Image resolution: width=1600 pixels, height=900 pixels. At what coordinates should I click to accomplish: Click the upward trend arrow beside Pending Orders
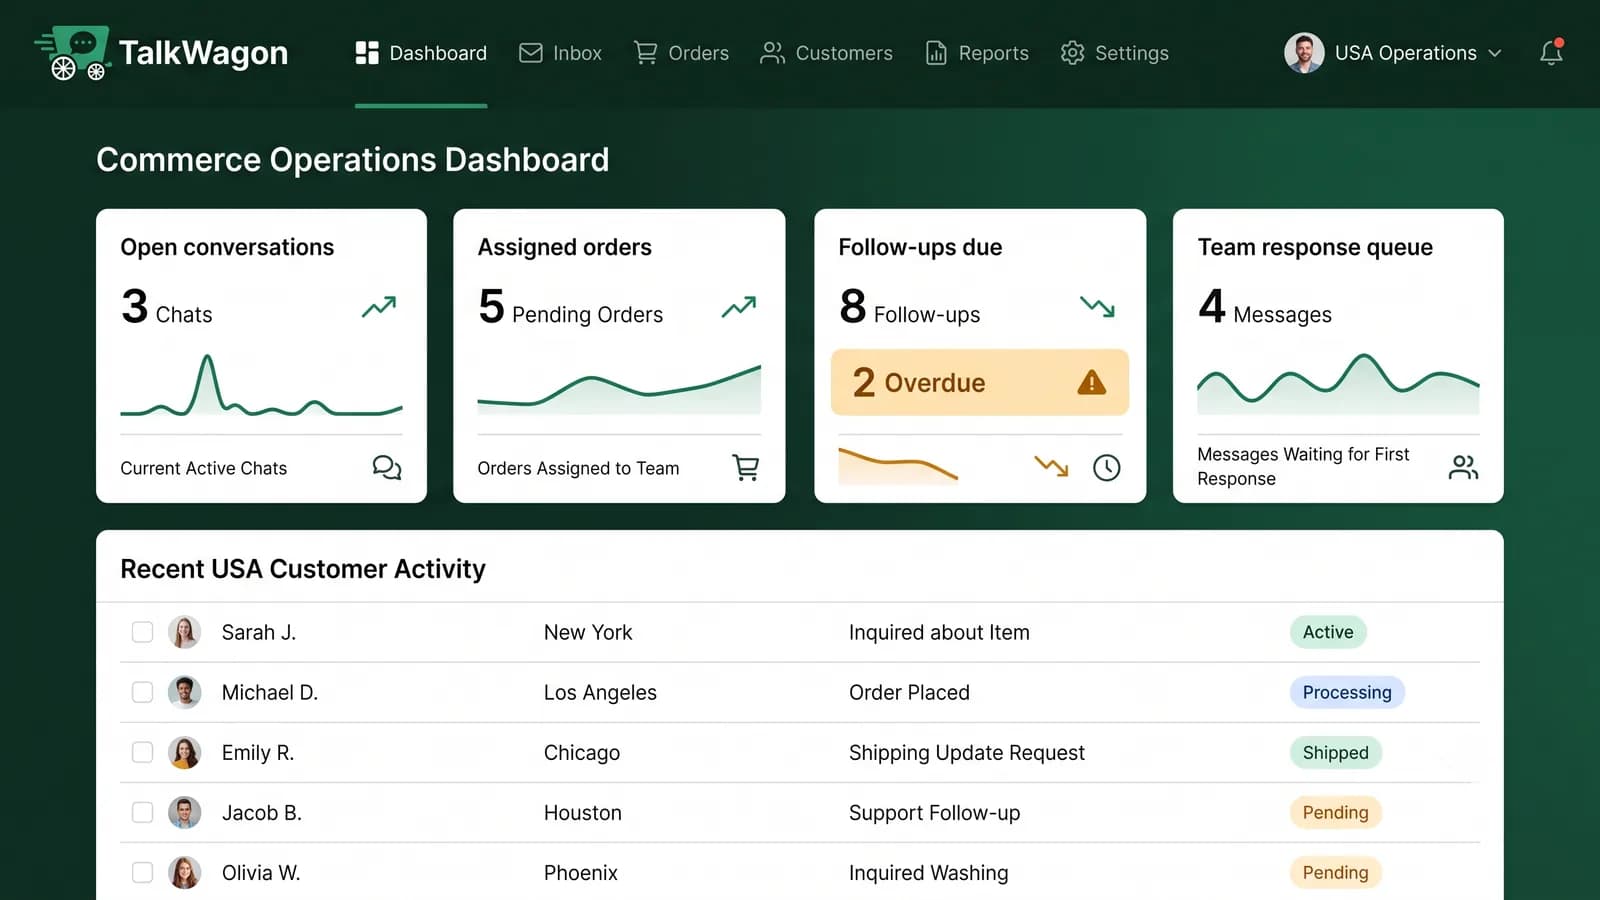coord(739,306)
